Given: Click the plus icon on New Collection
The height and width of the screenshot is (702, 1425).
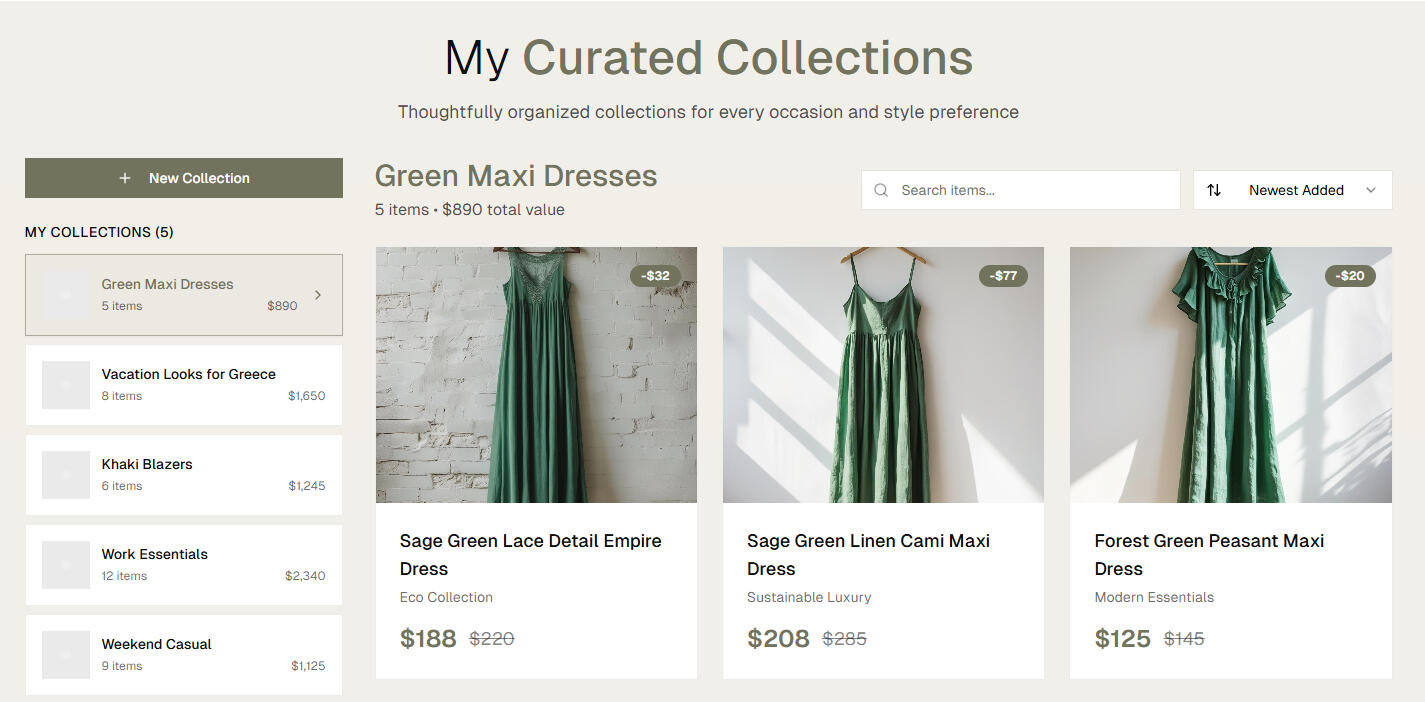Looking at the screenshot, I should pos(125,178).
